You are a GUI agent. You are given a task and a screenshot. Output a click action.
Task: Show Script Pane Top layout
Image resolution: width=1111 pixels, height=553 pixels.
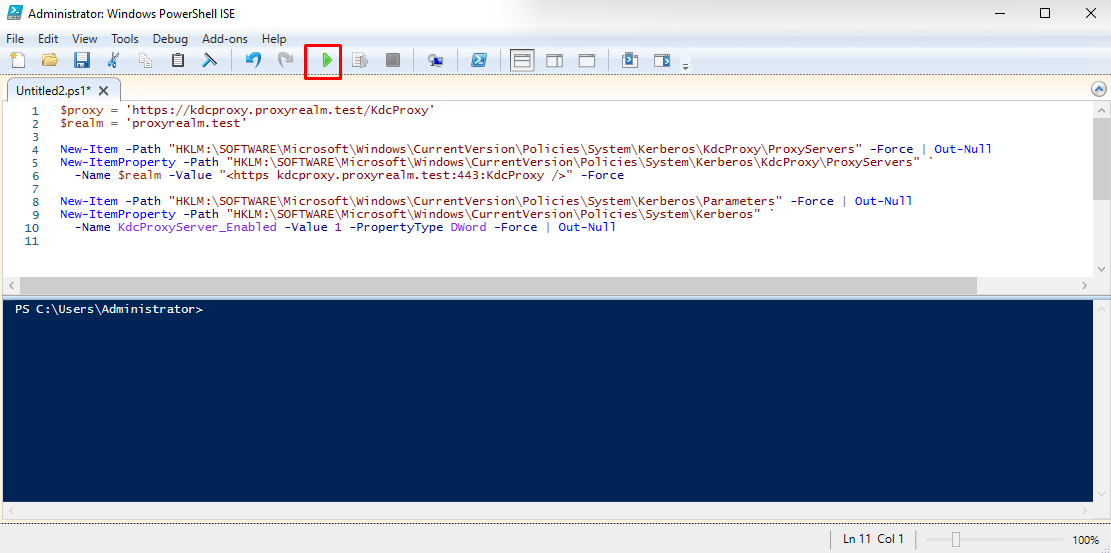click(x=522, y=61)
